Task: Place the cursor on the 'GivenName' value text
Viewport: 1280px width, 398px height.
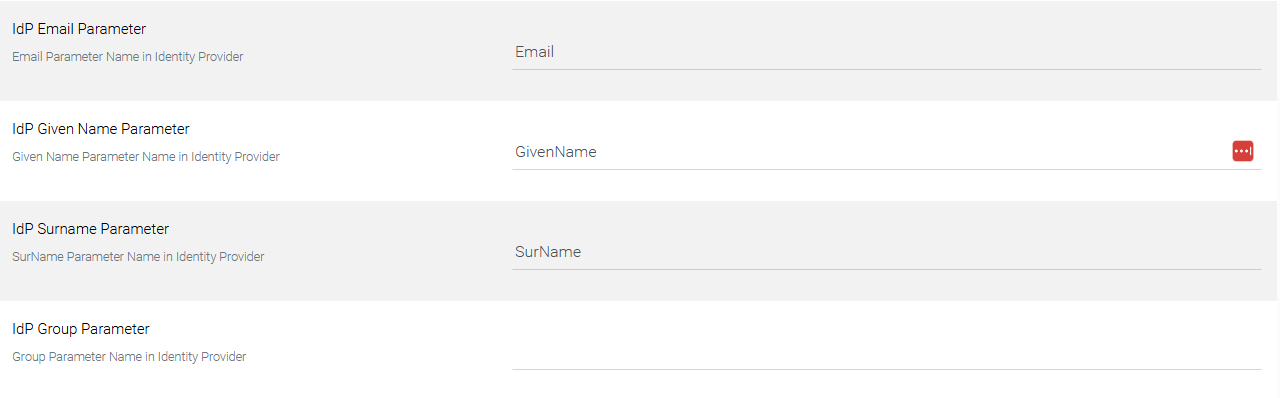Action: point(556,152)
